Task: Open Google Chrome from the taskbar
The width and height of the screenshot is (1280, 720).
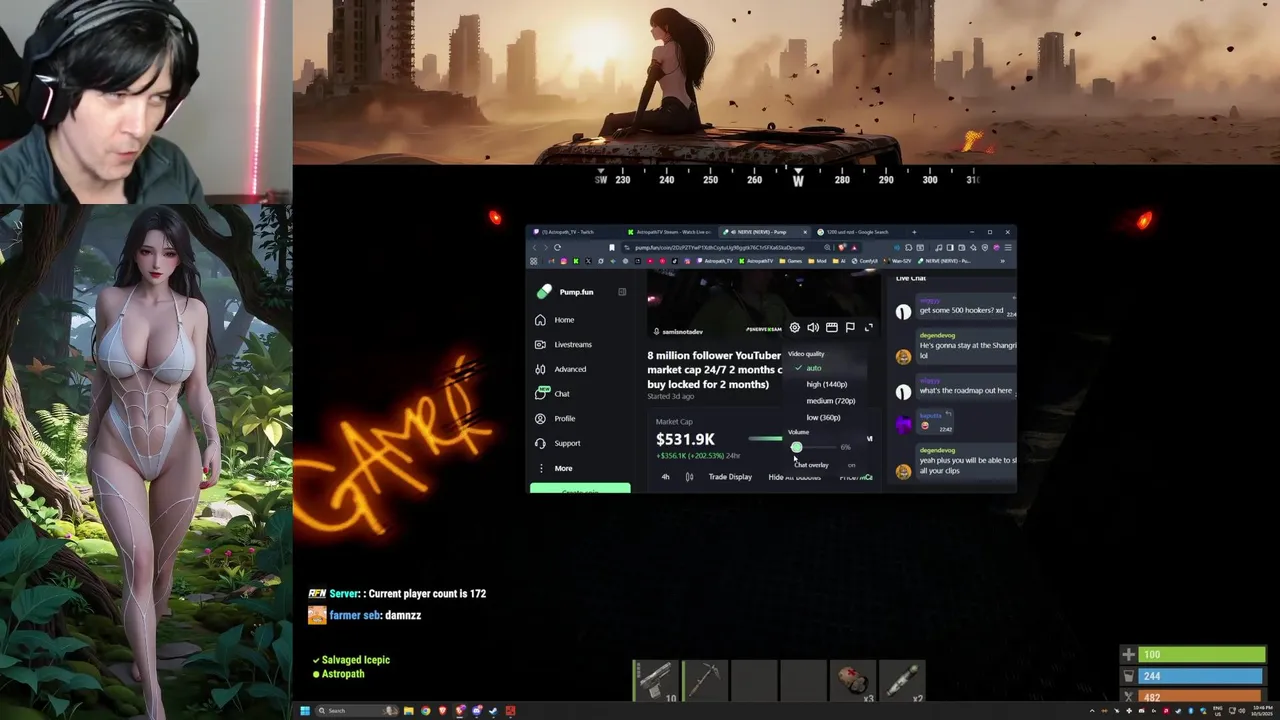Action: tap(425, 711)
